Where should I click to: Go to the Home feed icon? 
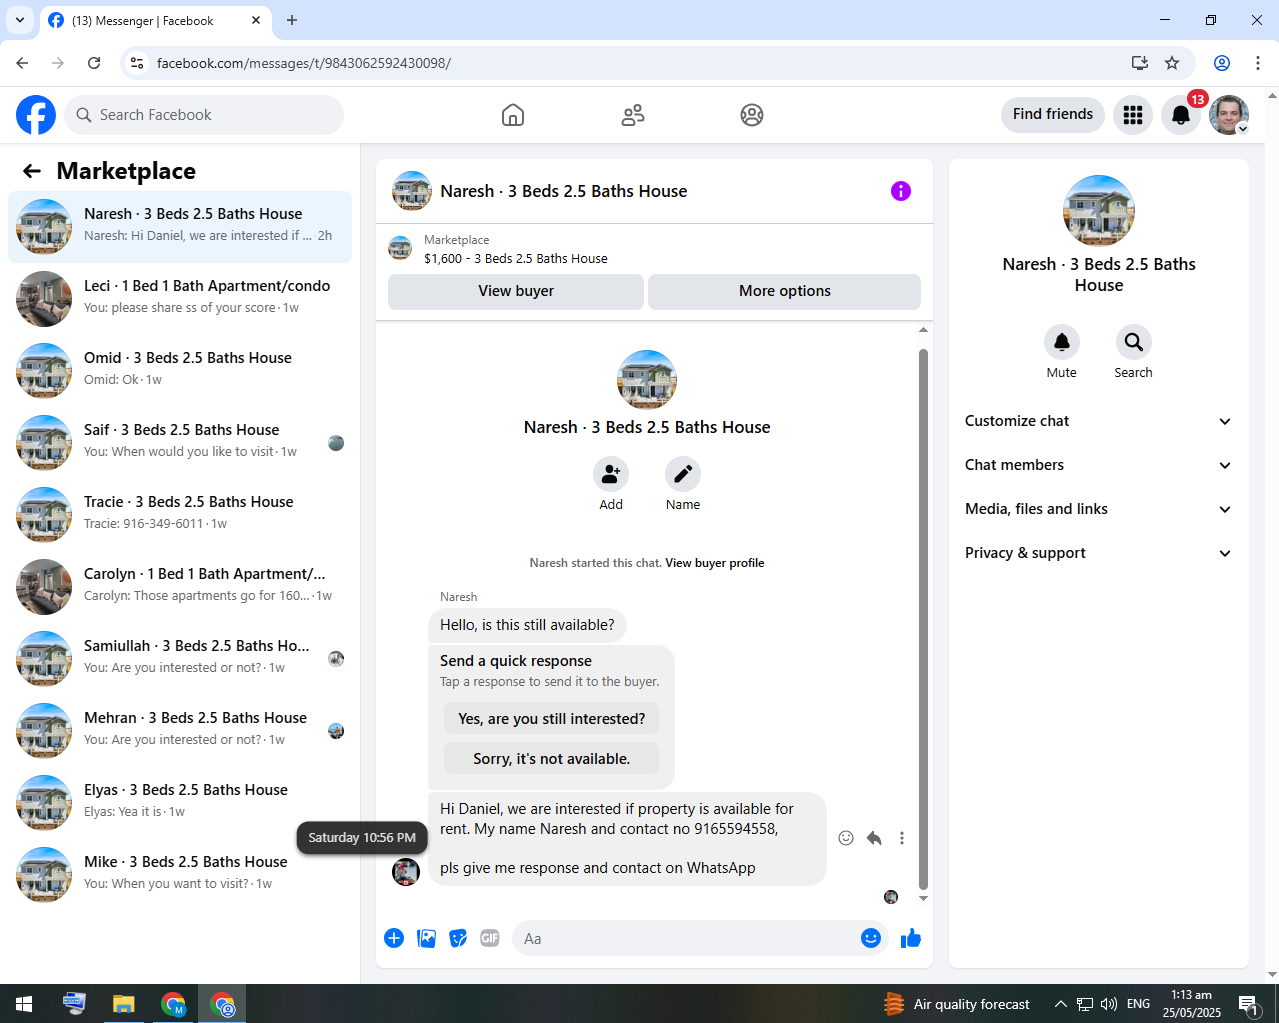513,115
